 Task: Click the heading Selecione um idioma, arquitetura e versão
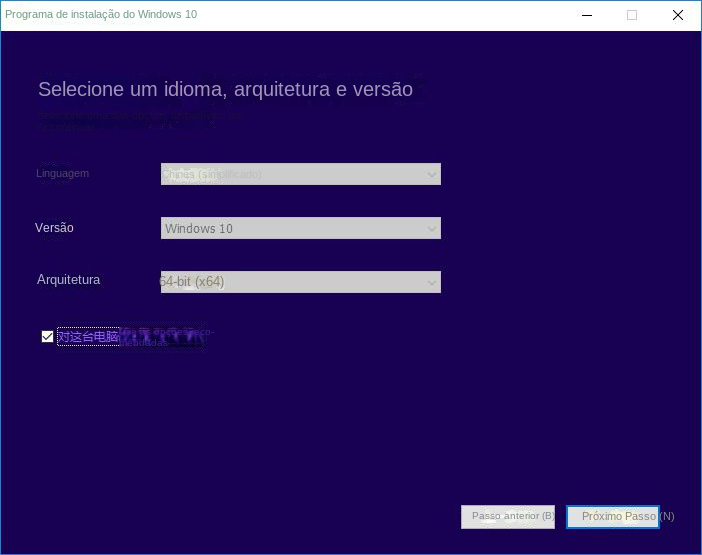[x=225, y=89]
